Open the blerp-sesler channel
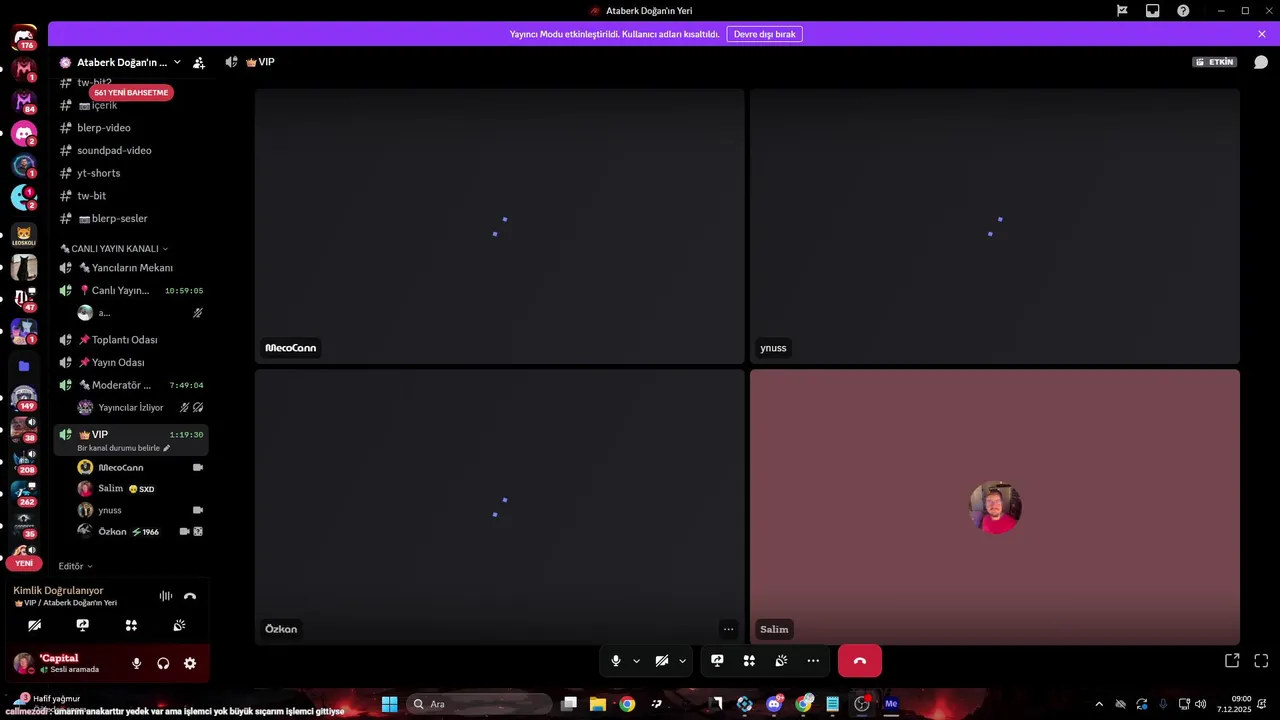Viewport: 1280px width, 720px height. 131,218
